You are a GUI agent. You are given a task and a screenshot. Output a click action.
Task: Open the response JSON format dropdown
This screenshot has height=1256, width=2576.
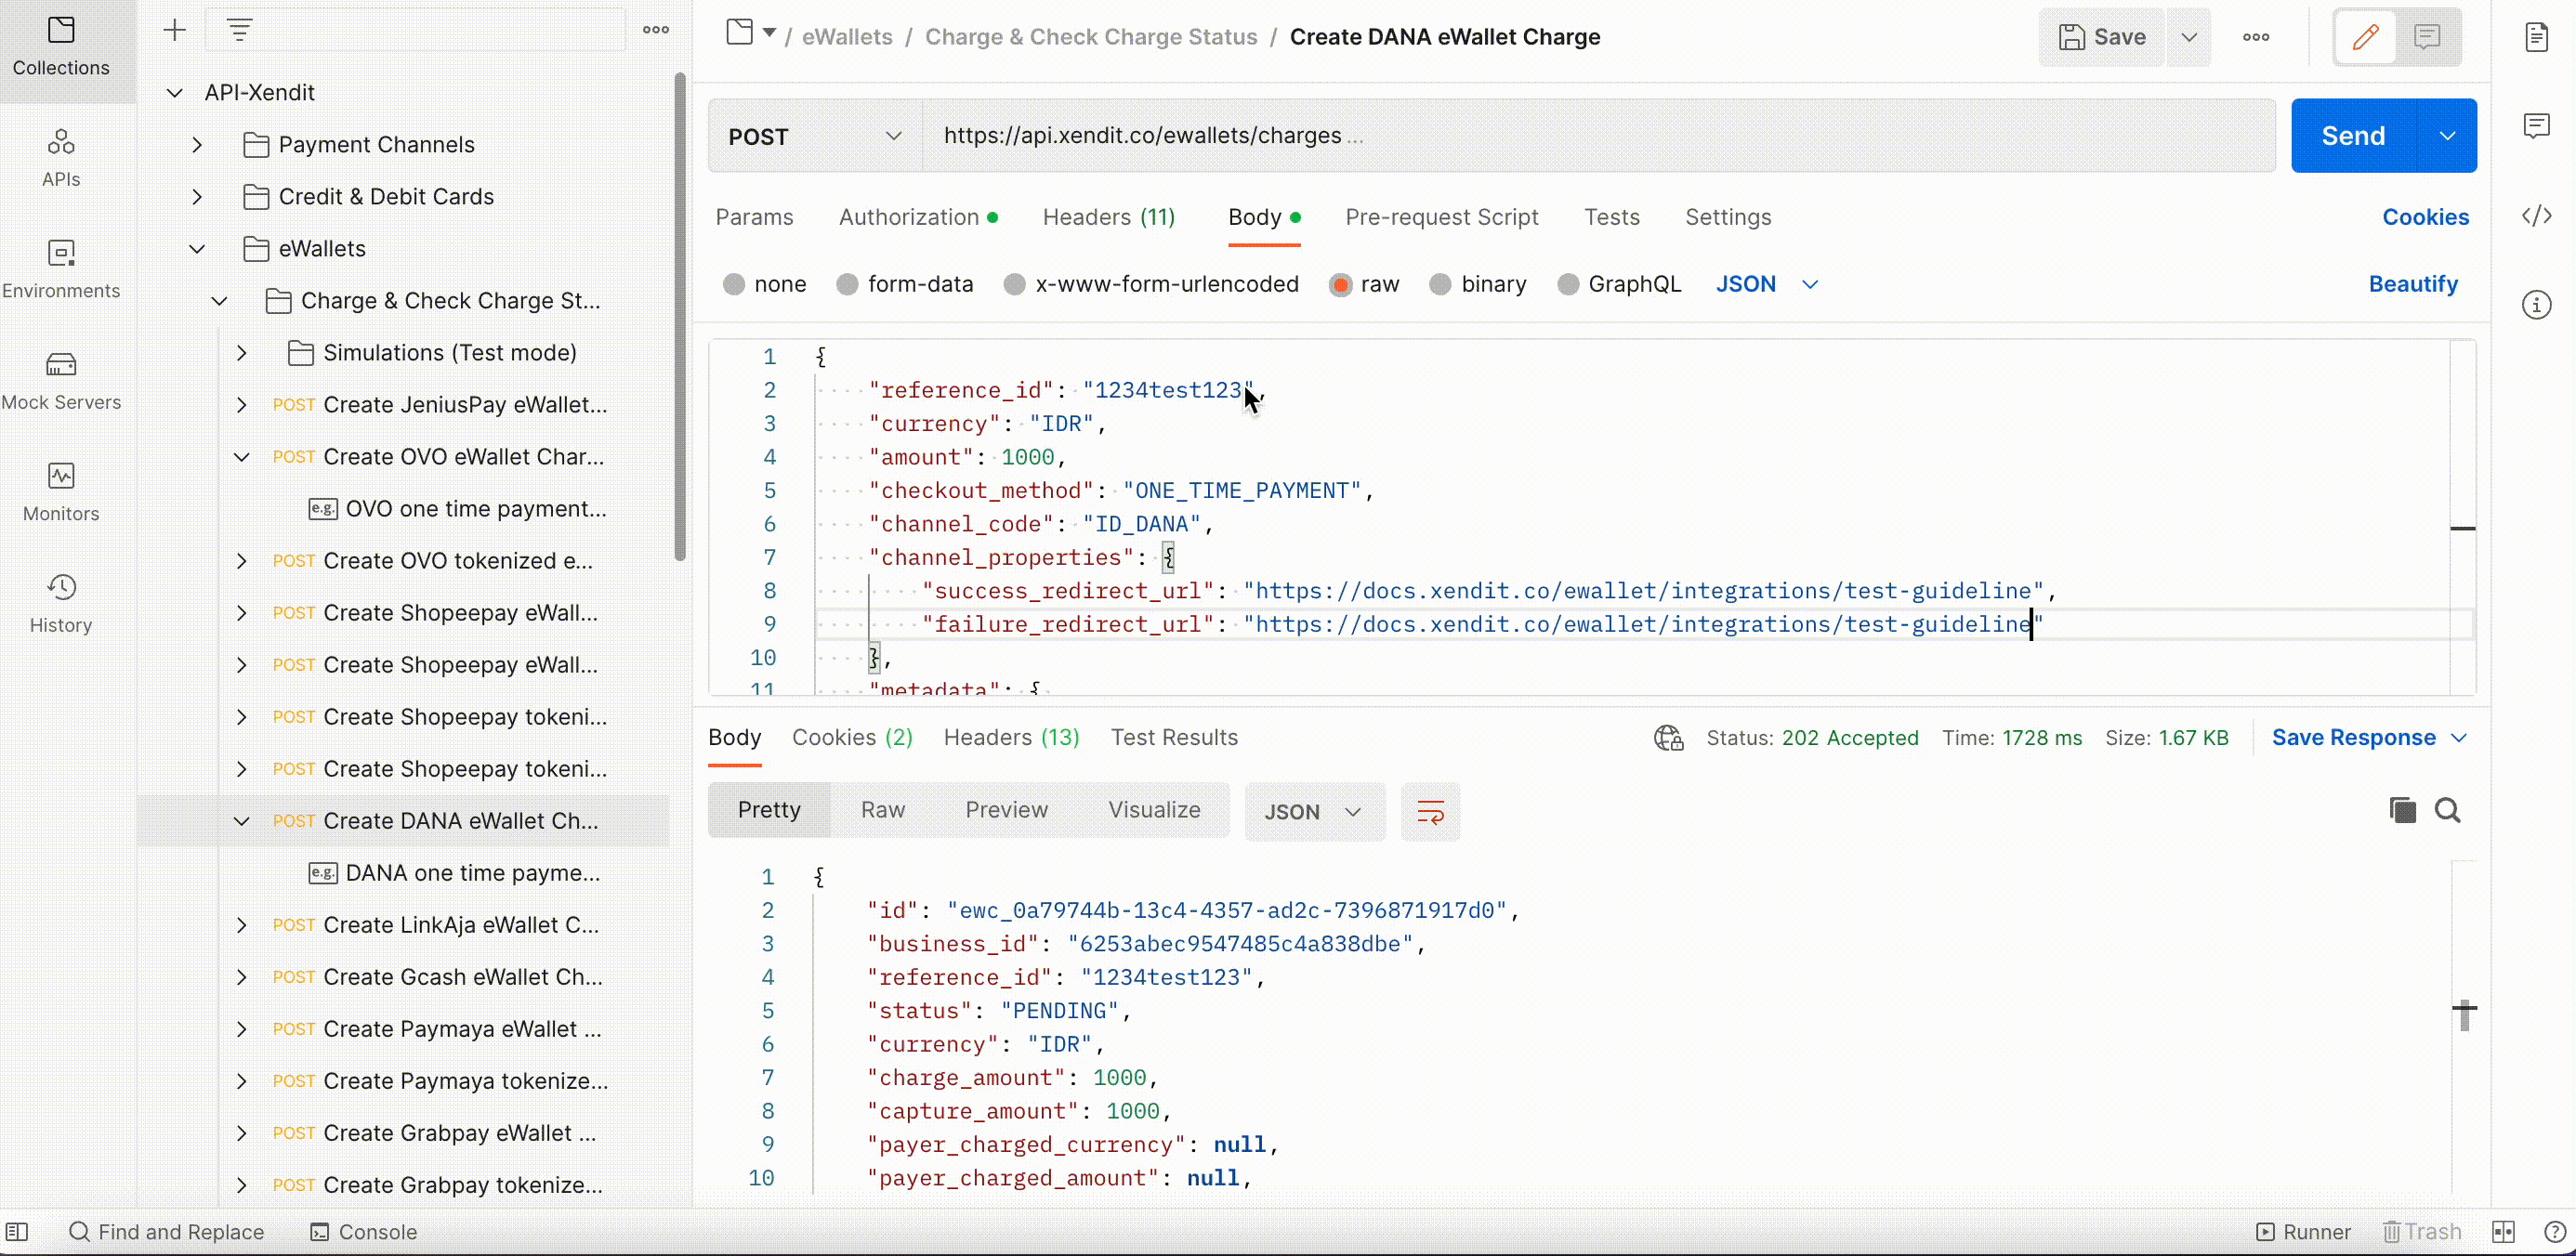pyautogui.click(x=1313, y=812)
